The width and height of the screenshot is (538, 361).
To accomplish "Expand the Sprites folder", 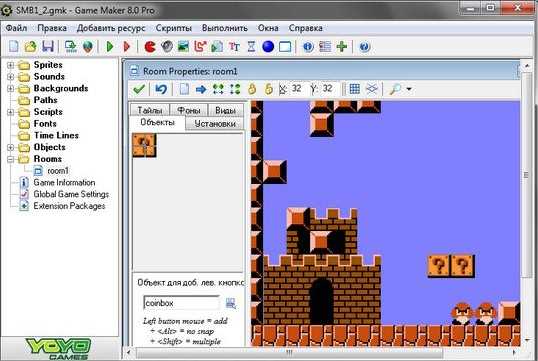I will [x=11, y=65].
